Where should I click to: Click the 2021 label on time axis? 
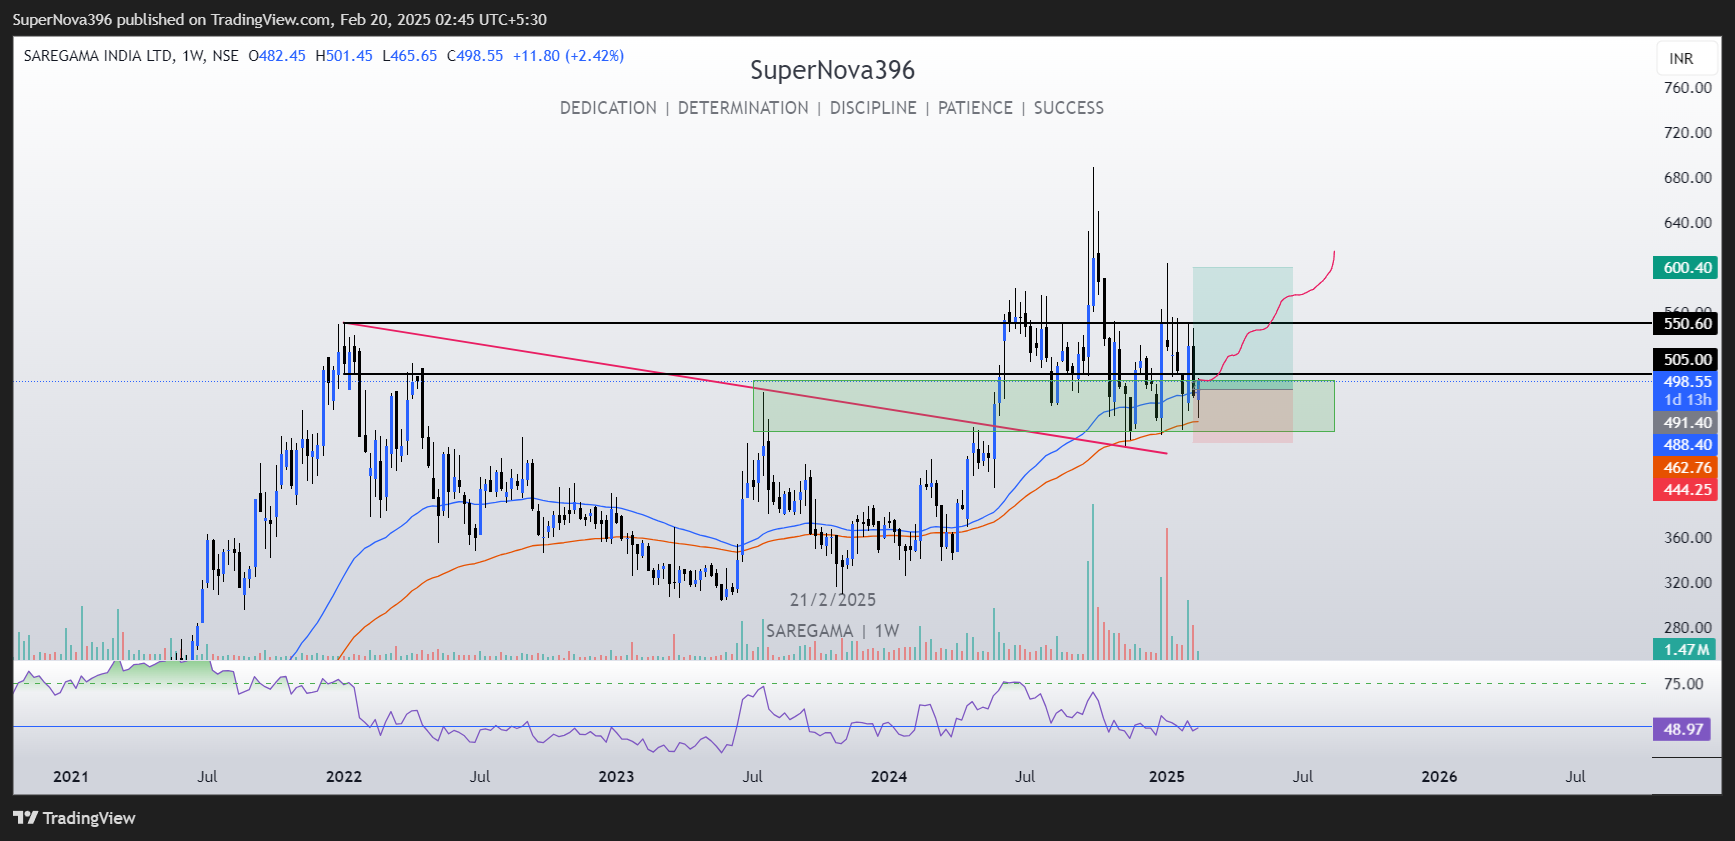tap(71, 776)
